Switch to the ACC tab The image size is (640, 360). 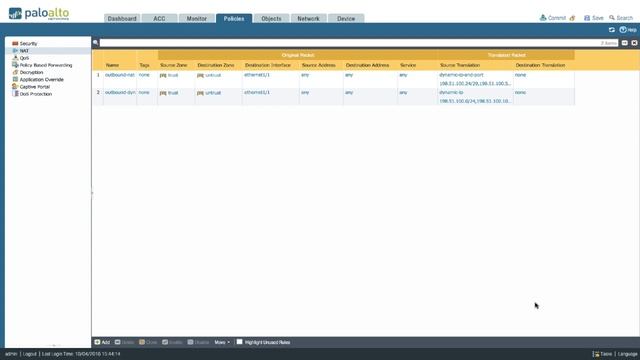click(159, 18)
